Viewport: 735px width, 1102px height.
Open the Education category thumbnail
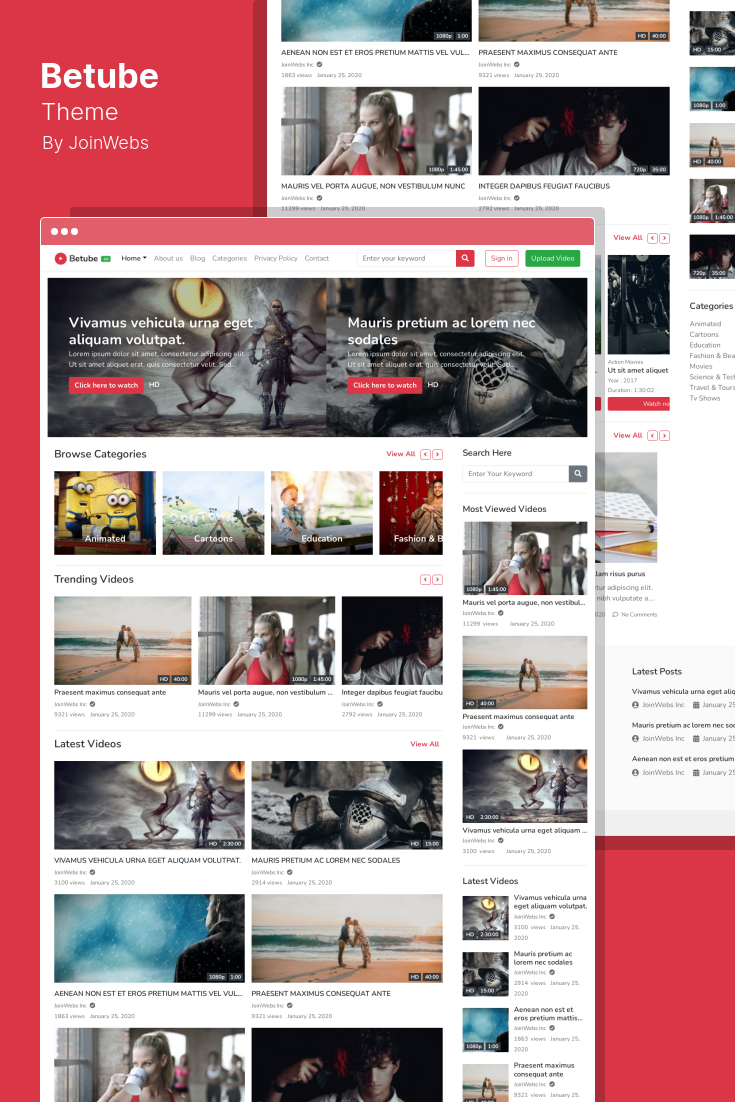click(x=322, y=513)
